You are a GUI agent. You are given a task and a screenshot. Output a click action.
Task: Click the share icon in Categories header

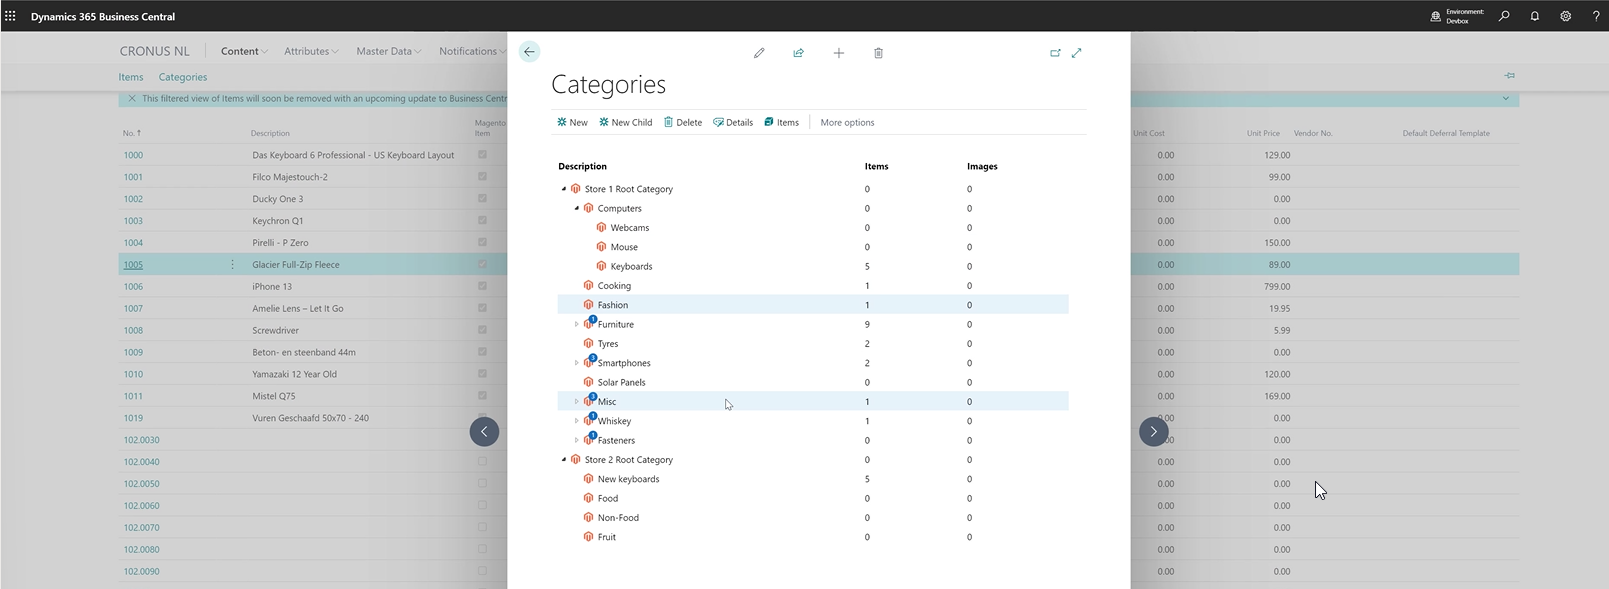tap(798, 53)
